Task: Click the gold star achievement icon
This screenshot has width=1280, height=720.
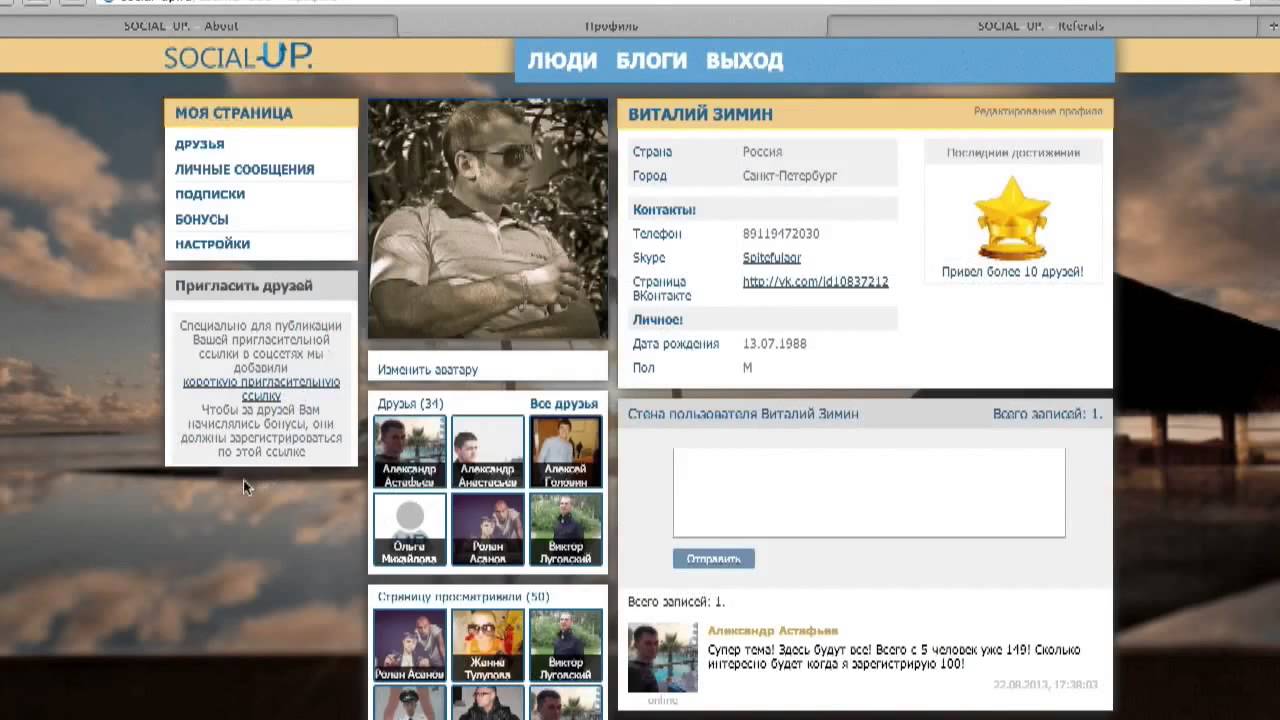Action: point(1012,217)
